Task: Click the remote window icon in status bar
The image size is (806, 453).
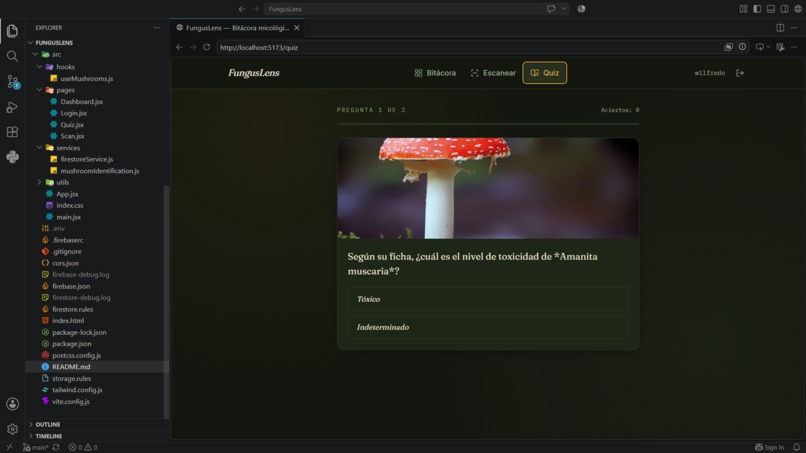Action: point(9,447)
